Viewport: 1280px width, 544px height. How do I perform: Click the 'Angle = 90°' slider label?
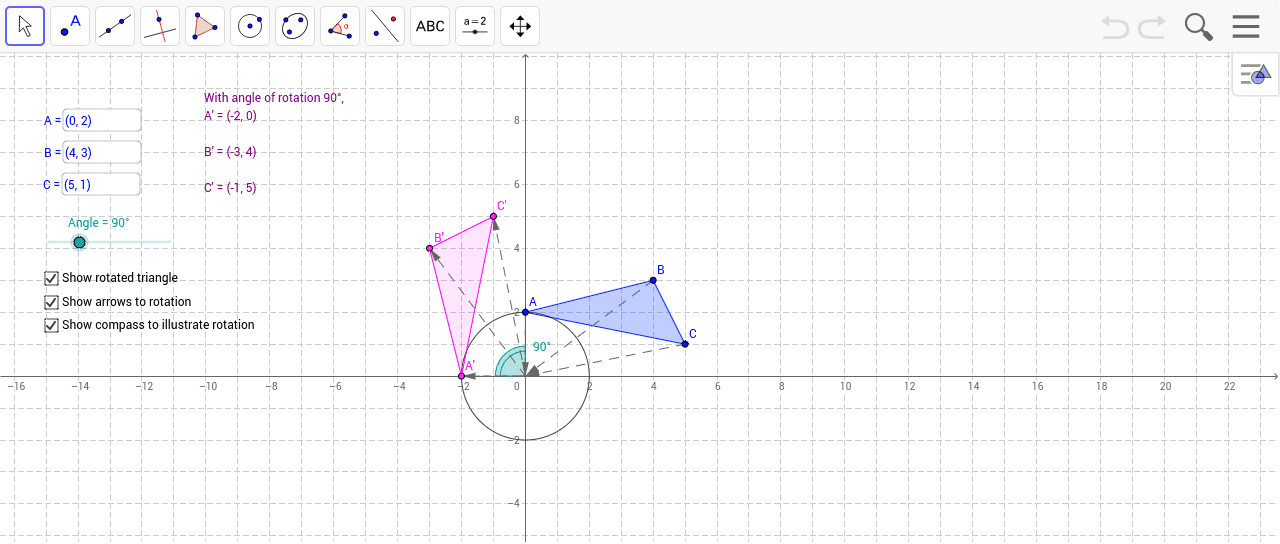coord(99,223)
